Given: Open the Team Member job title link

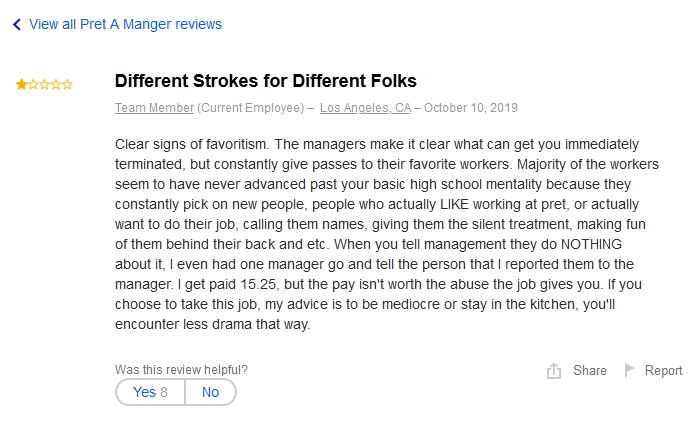Looking at the screenshot, I should click(x=154, y=108).
